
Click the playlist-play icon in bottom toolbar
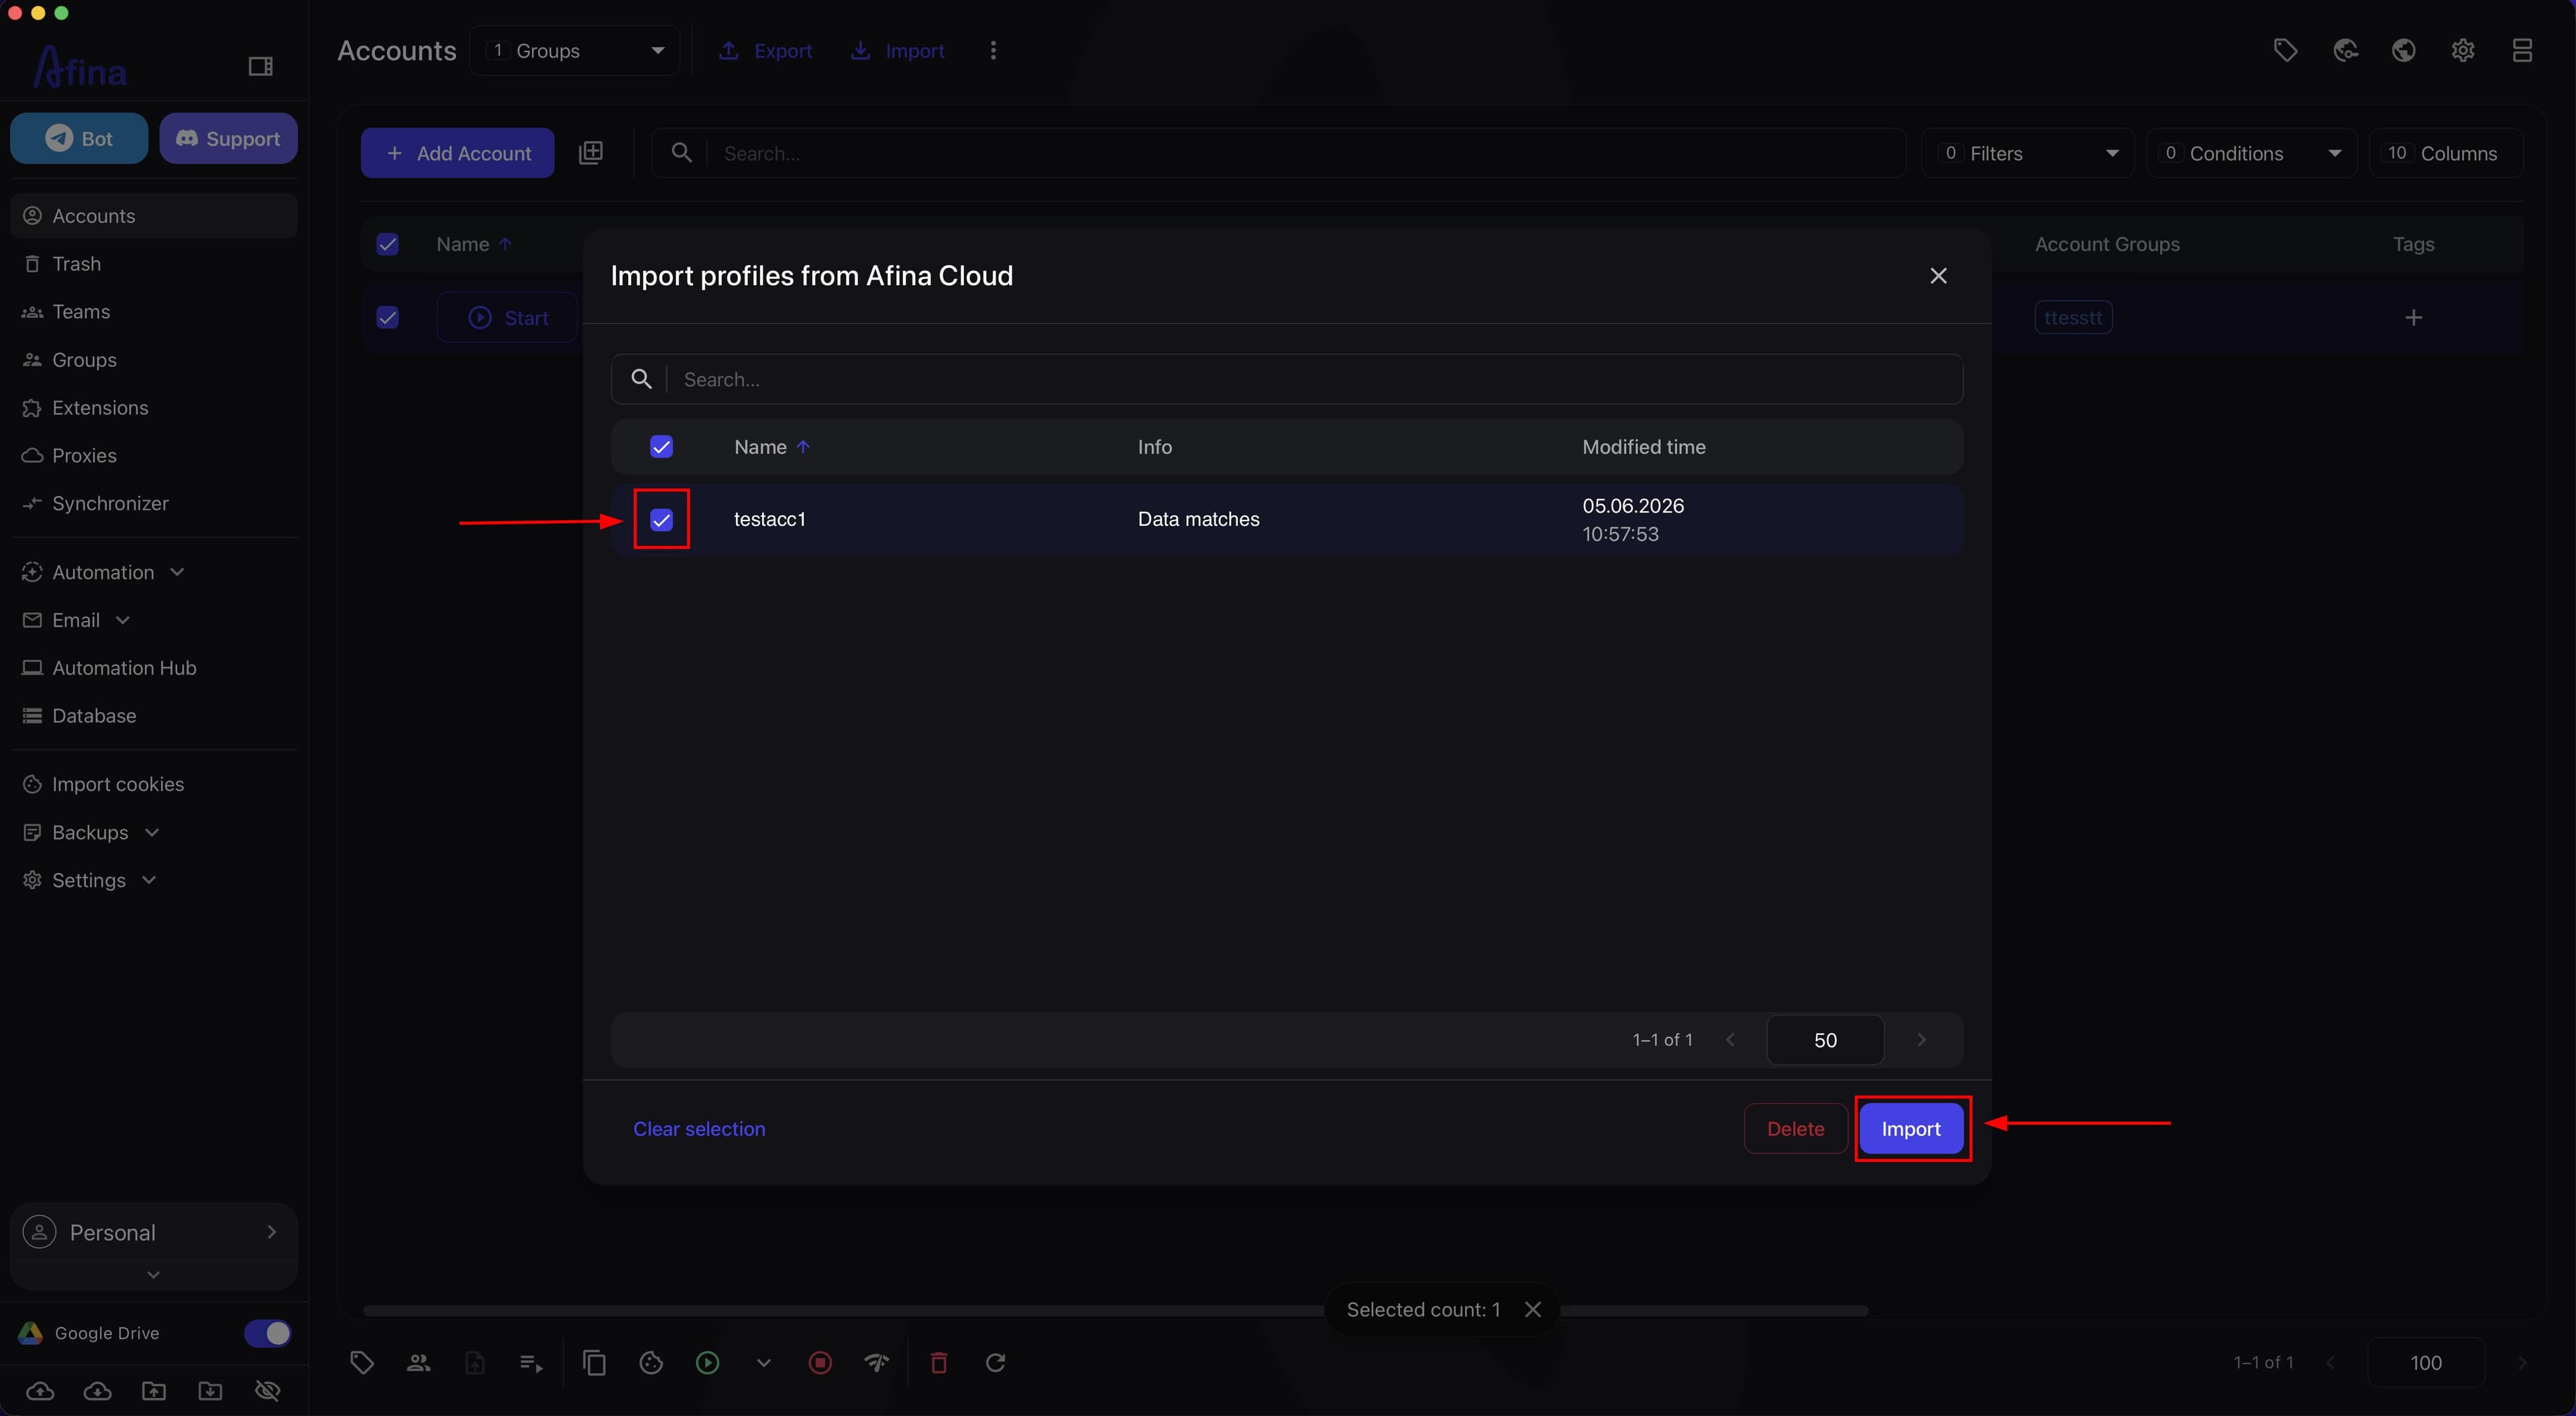coord(531,1362)
